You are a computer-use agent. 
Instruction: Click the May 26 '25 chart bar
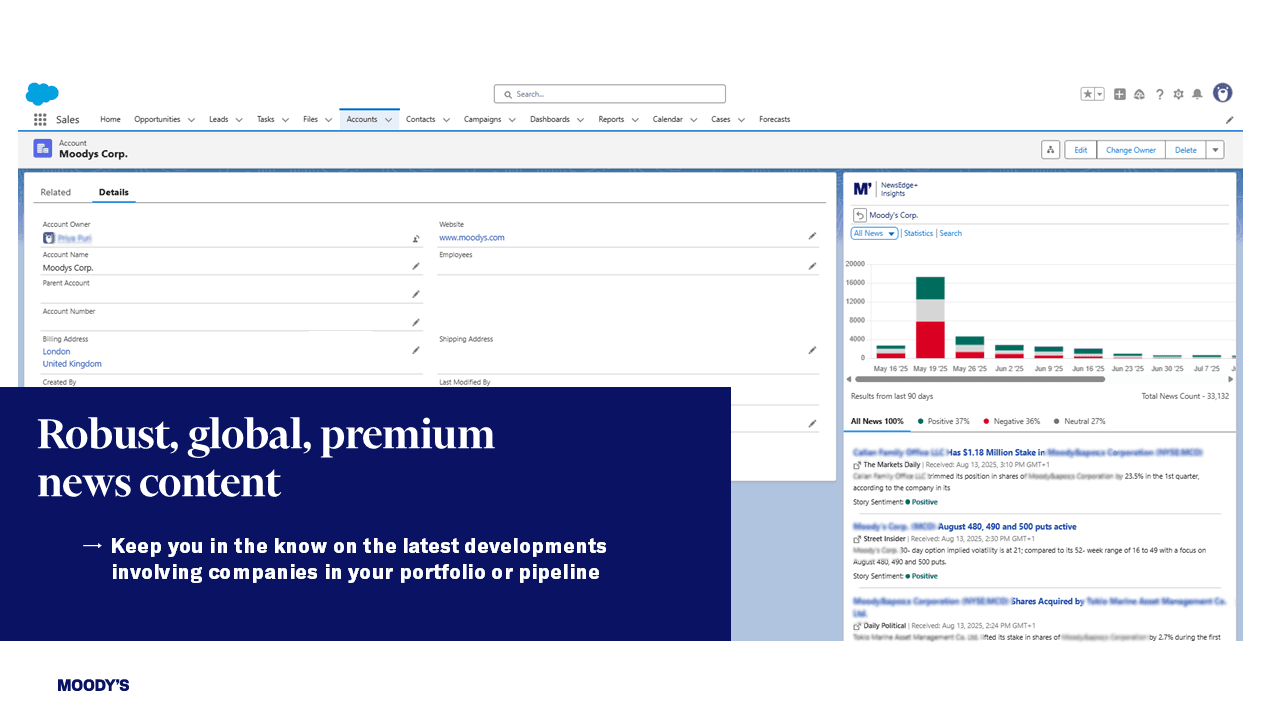tap(970, 347)
